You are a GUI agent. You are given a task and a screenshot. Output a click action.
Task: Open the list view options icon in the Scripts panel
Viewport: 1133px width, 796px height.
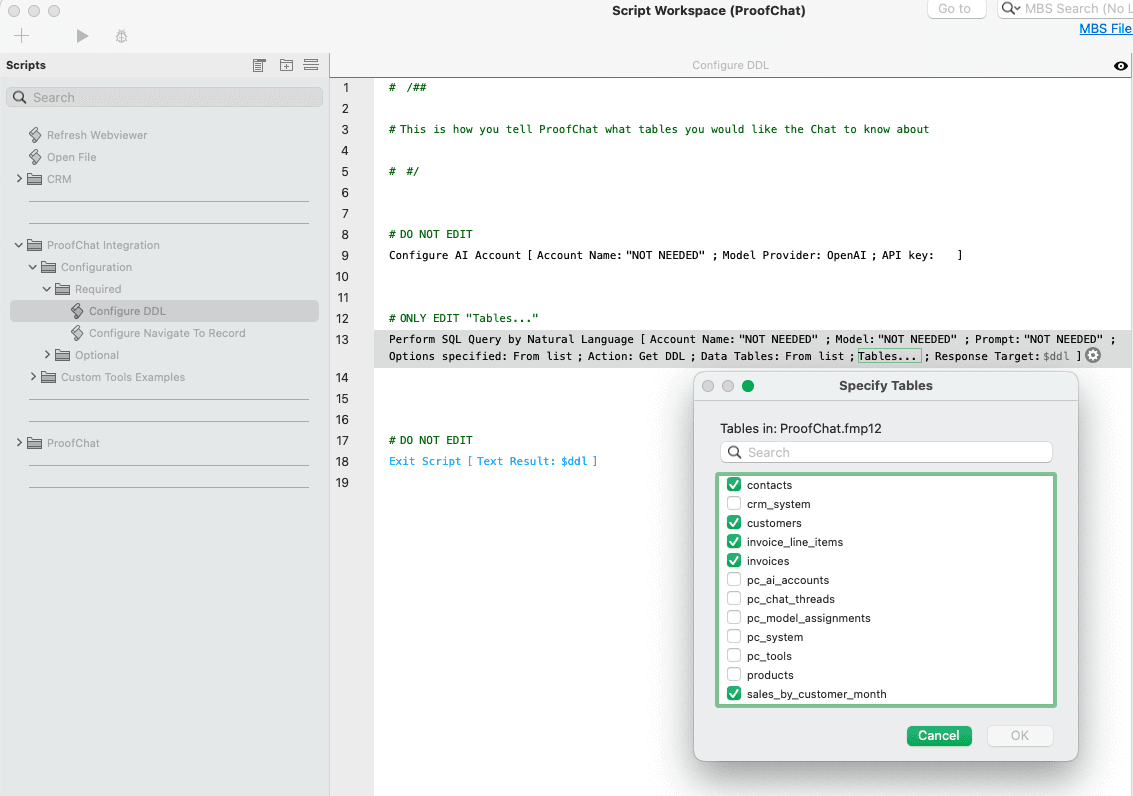311,65
